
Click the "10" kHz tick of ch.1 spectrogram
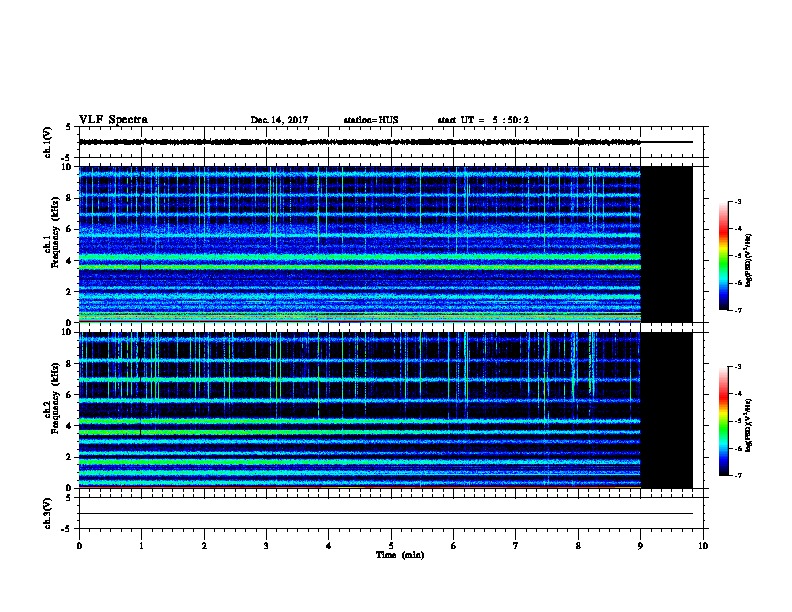[x=66, y=167]
